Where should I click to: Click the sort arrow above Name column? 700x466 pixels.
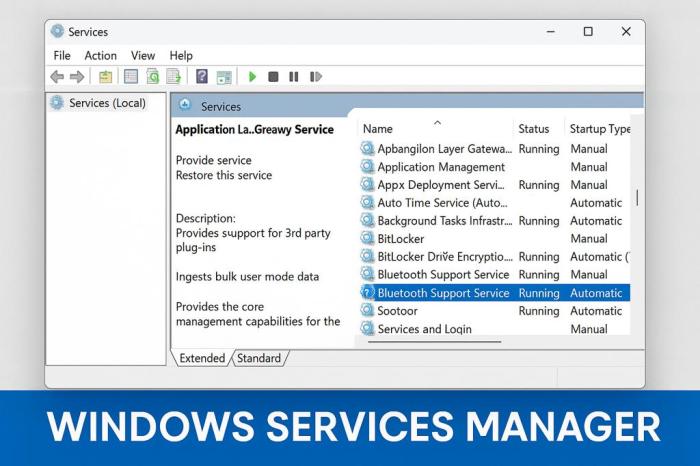tap(438, 122)
